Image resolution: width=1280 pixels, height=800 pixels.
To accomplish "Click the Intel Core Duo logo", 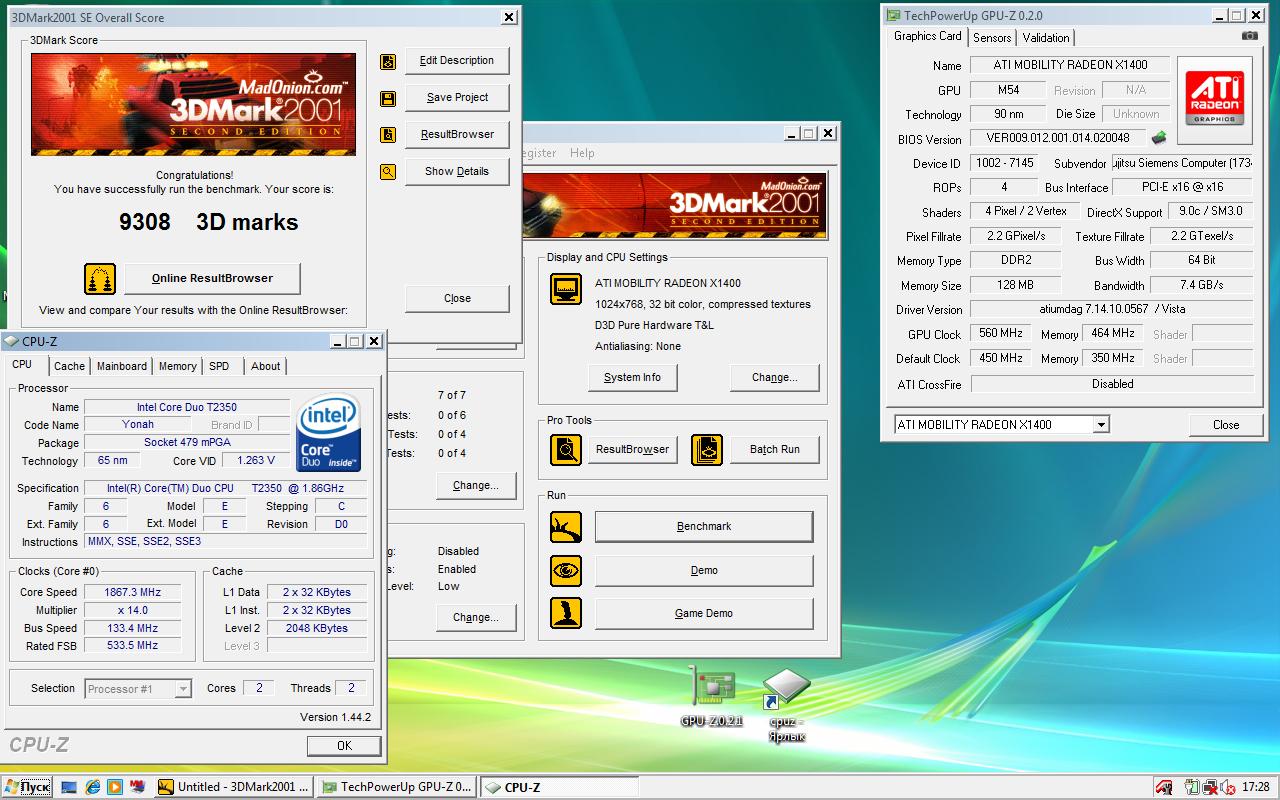I will pos(328,435).
